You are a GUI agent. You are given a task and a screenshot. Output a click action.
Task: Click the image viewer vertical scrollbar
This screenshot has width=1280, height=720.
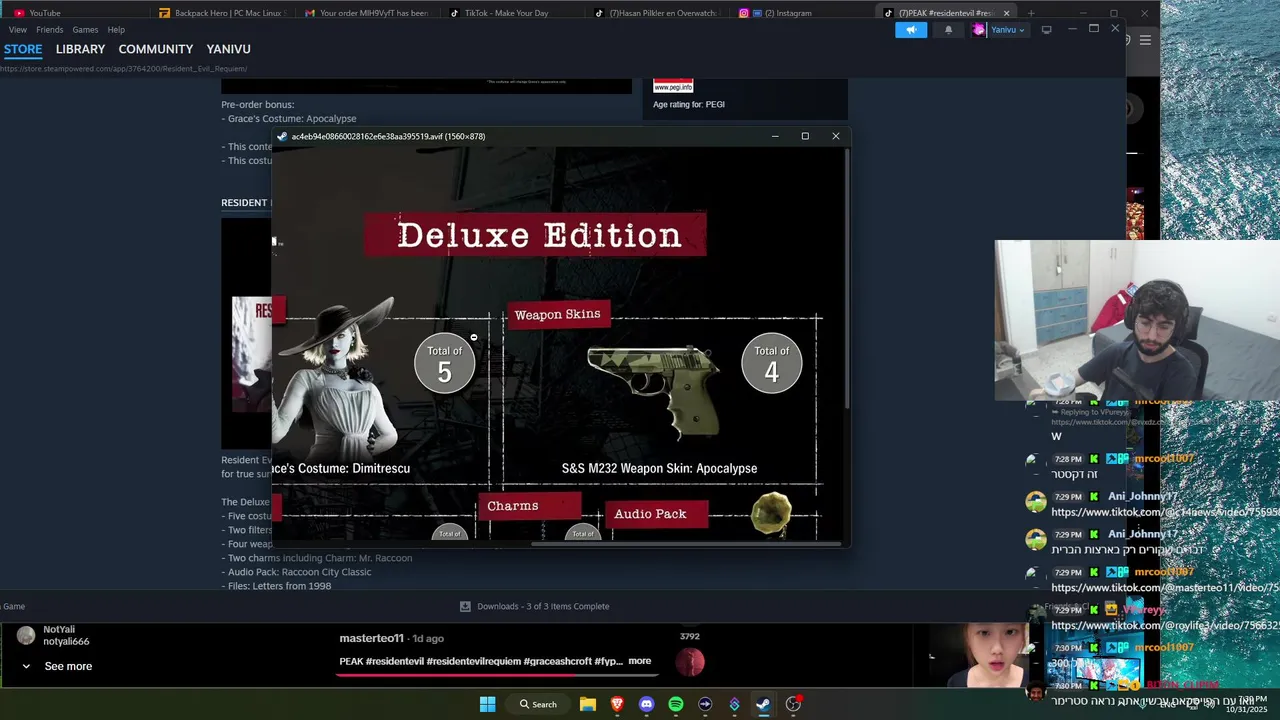tap(847, 280)
